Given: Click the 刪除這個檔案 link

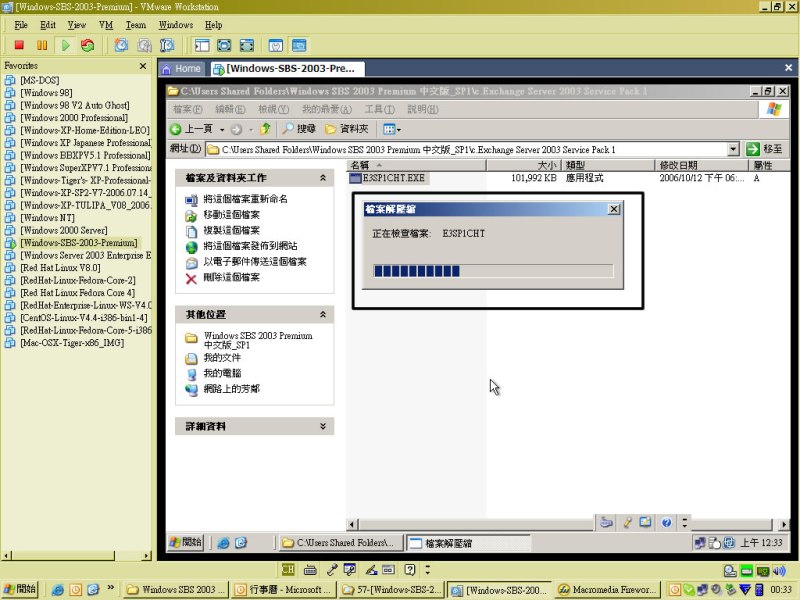Looking at the screenshot, I should tap(231, 278).
